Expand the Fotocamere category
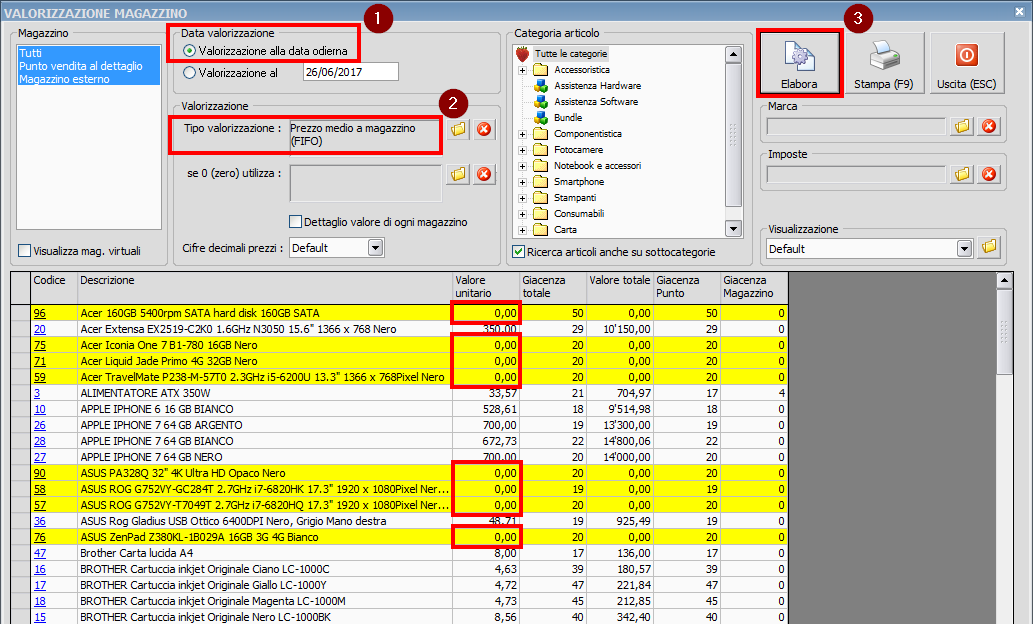Screen dimensions: 1033x624 [522, 150]
